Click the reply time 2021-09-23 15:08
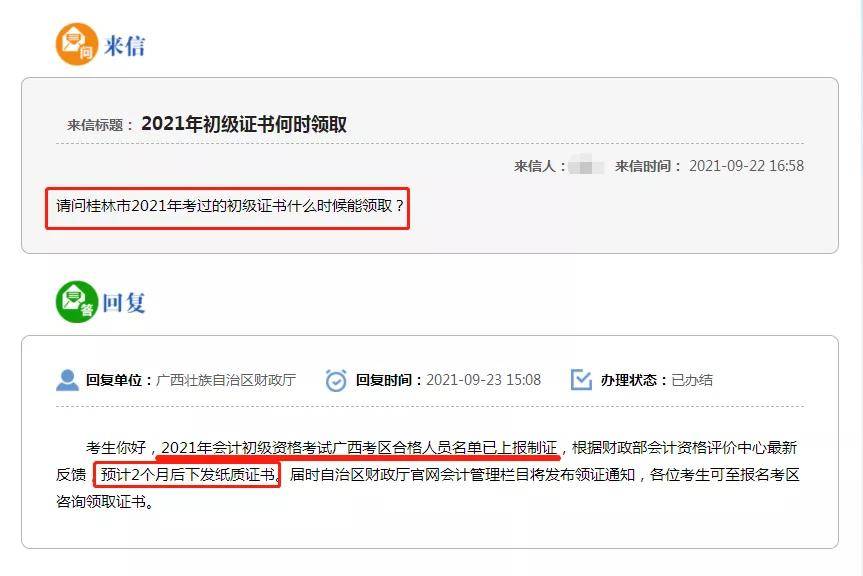This screenshot has width=863, height=576. tap(483, 380)
